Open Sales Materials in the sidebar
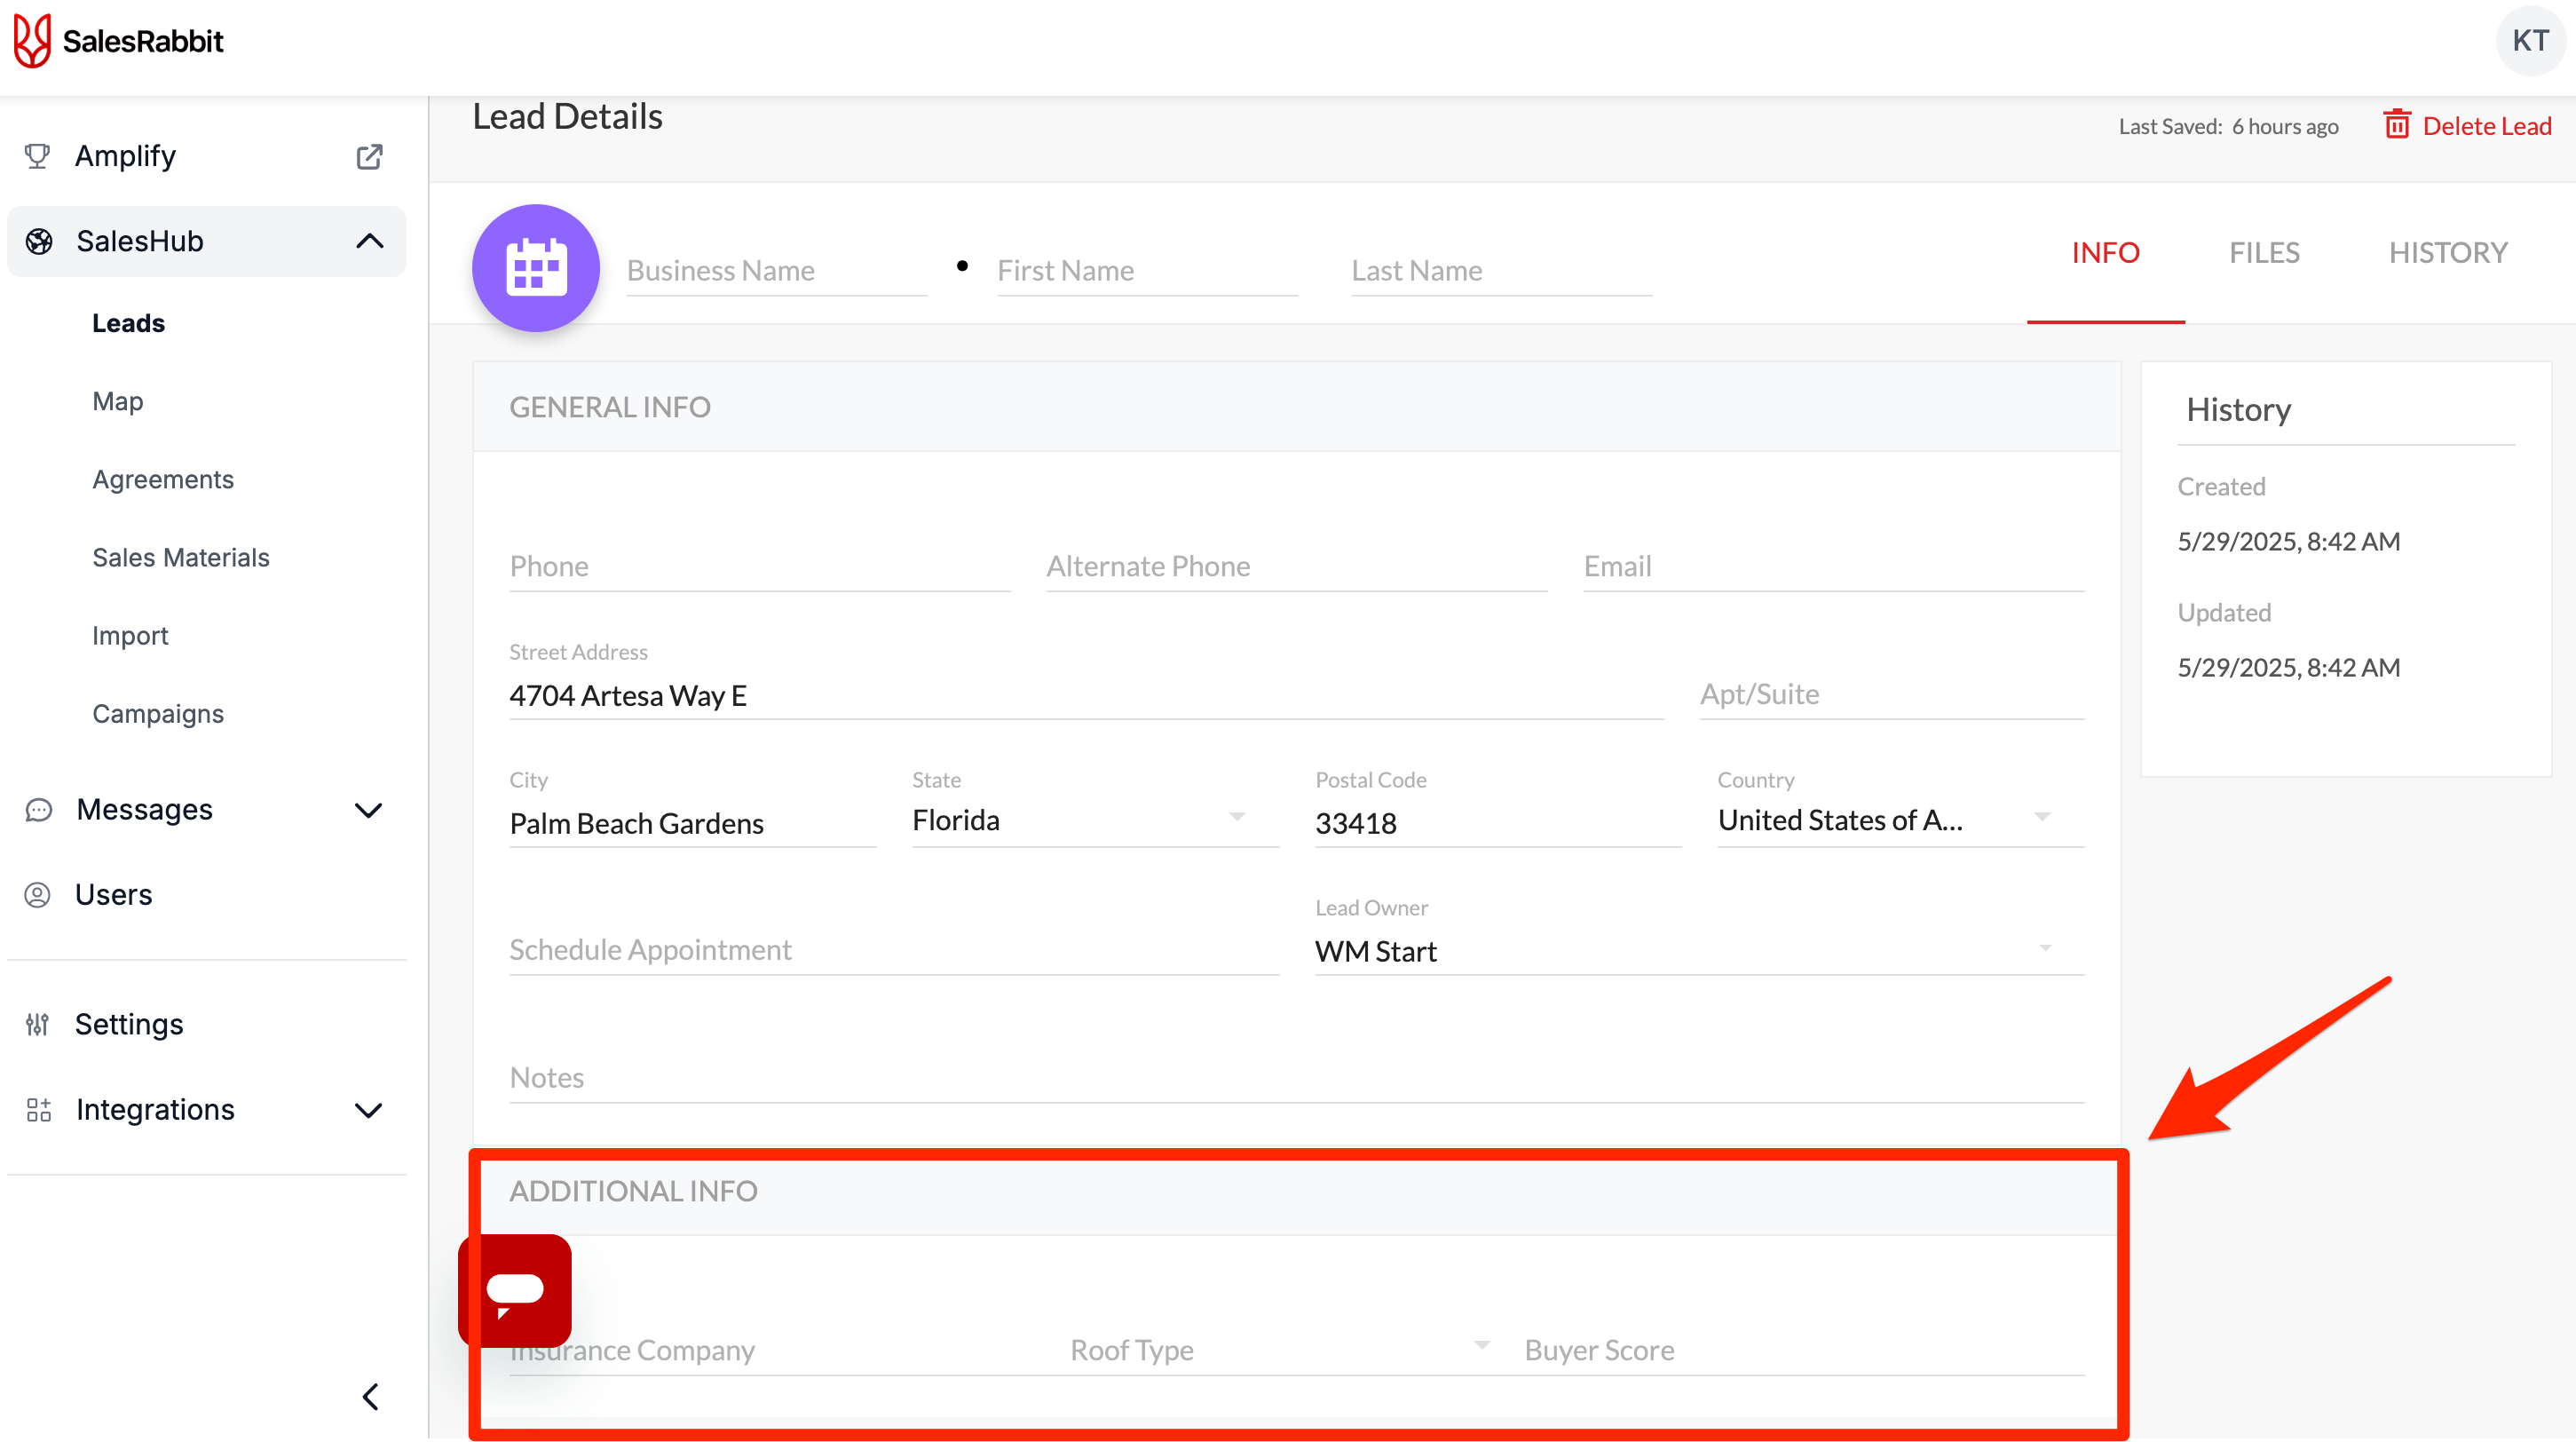This screenshot has width=2576, height=1442. pos(181,557)
